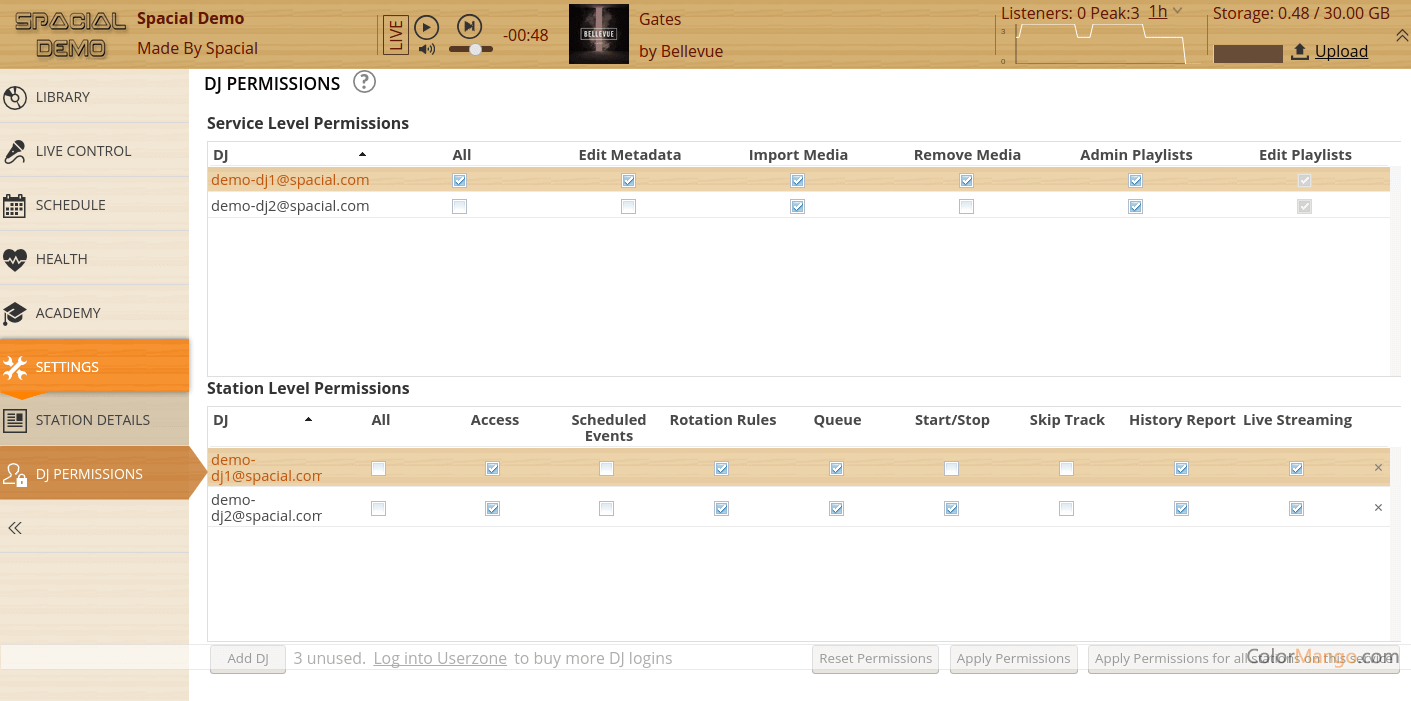The image size is (1411, 701).
Task: Open the Log into Userzone link
Action: (440, 658)
